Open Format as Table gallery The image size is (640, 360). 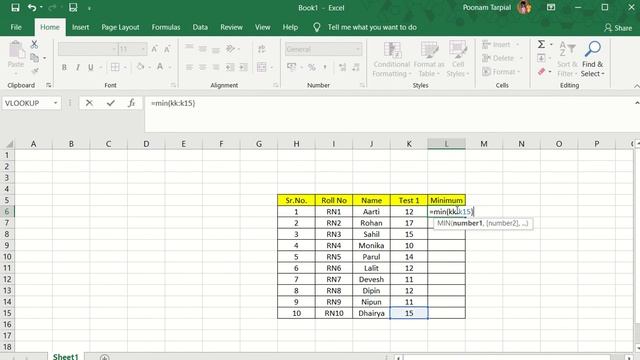click(x=429, y=59)
